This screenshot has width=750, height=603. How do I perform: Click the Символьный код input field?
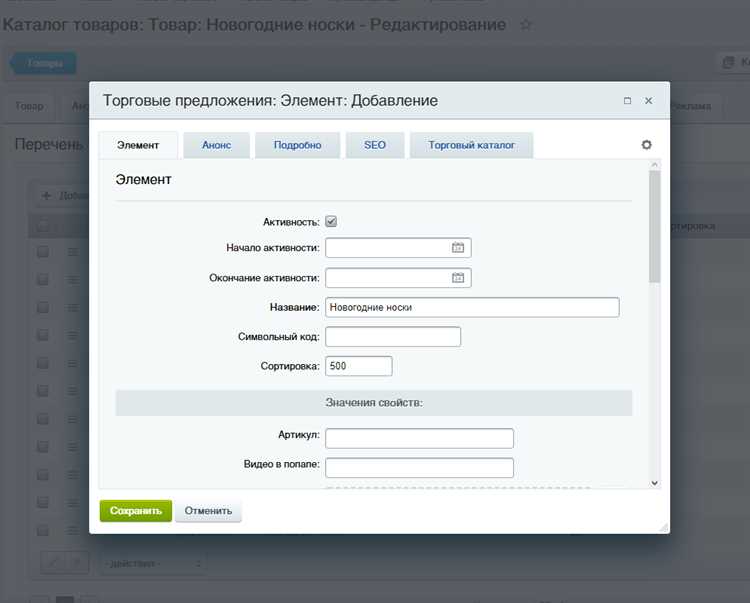pyautogui.click(x=393, y=337)
